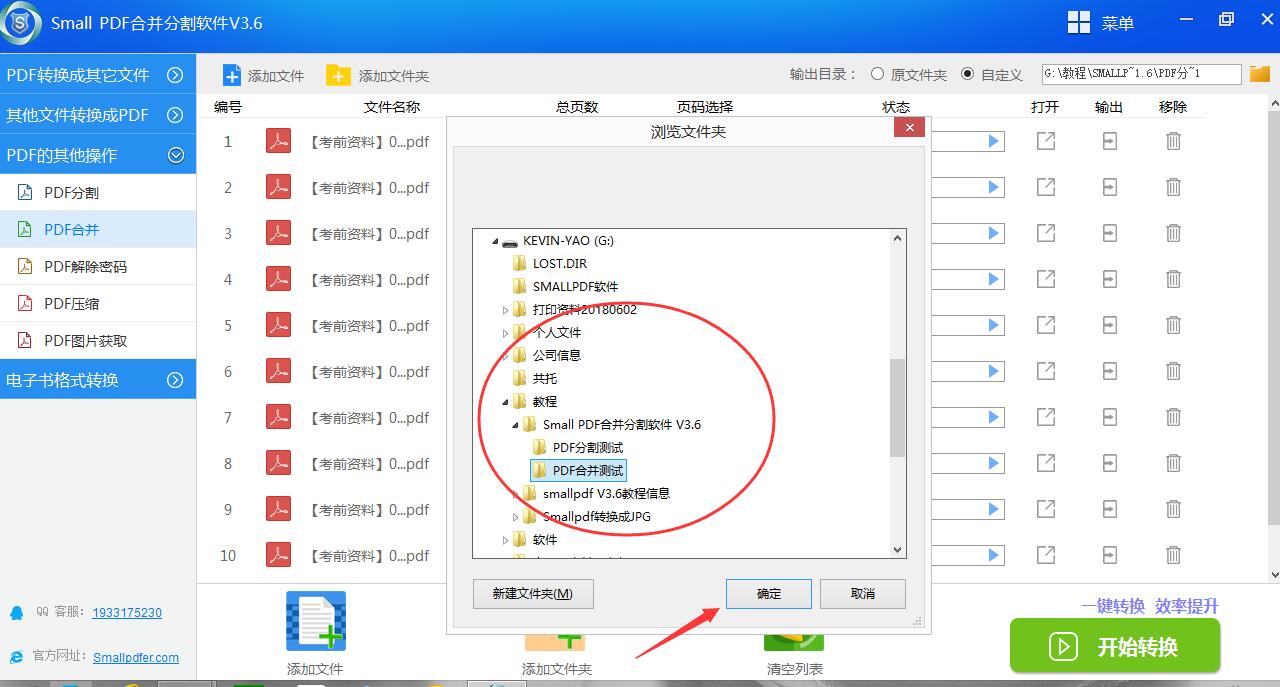Open file in row 1 with the open icon
Viewport: 1280px width, 687px height.
pos(1046,141)
